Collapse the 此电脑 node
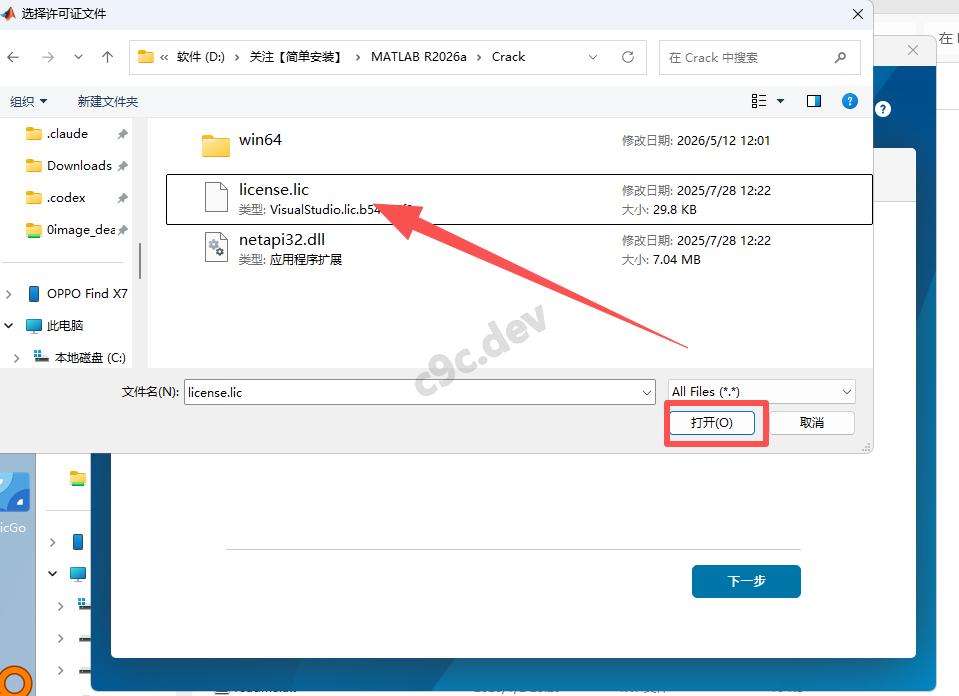The height and width of the screenshot is (696, 959). click(x=9, y=325)
